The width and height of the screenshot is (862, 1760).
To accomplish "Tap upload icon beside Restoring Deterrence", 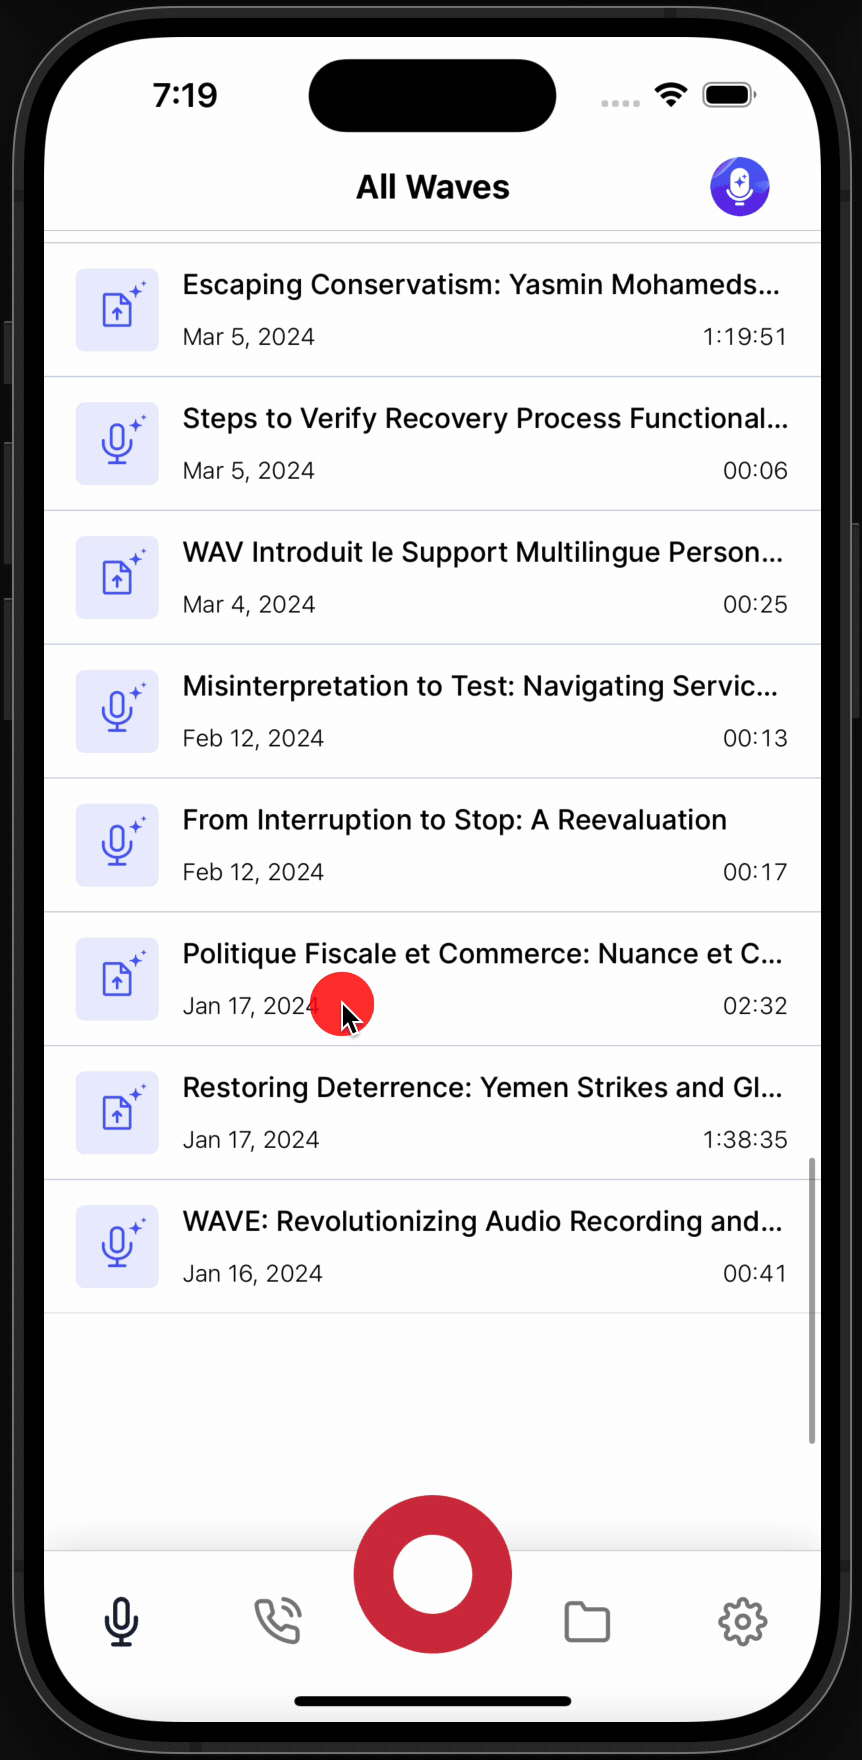I will (117, 1112).
